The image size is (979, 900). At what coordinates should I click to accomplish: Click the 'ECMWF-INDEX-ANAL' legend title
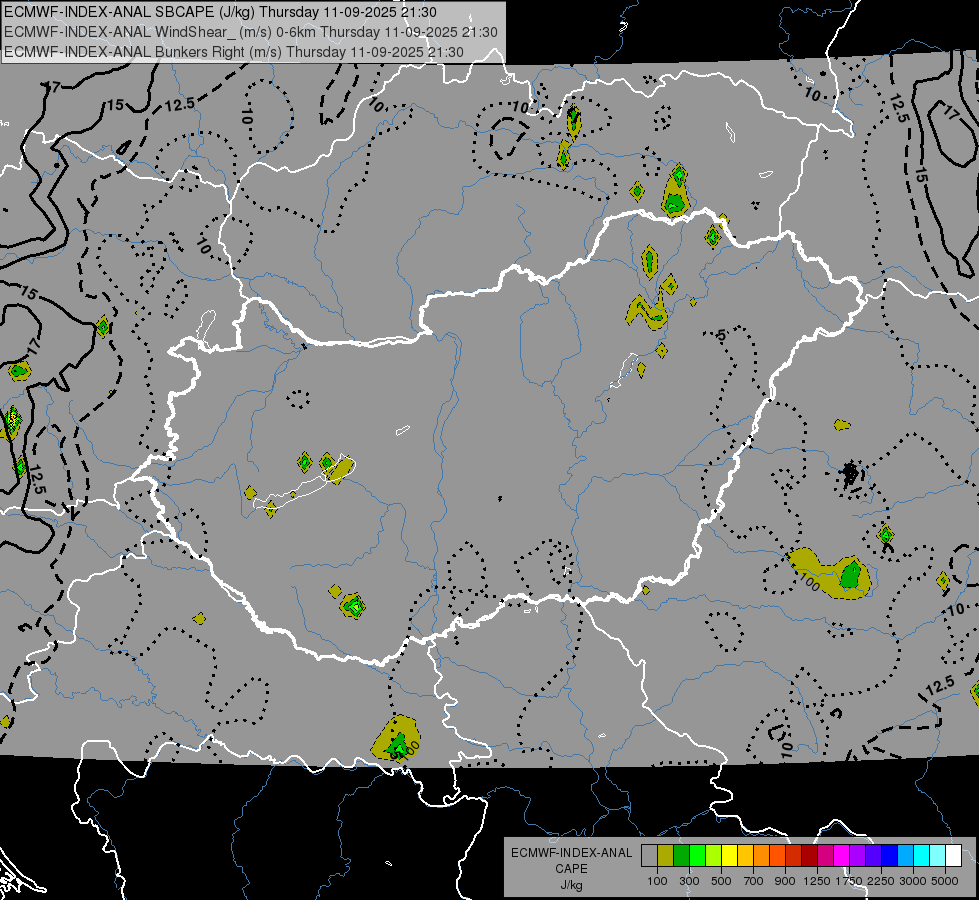pyautogui.click(x=571, y=853)
